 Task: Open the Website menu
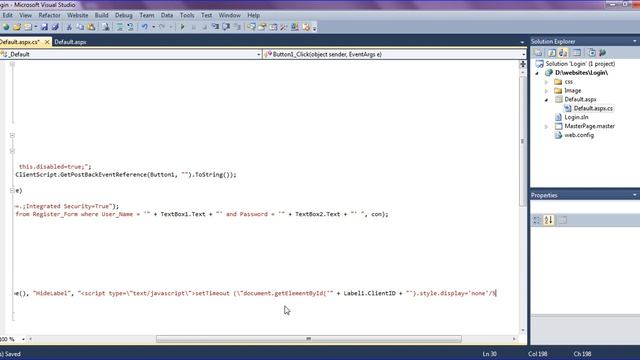[78, 15]
